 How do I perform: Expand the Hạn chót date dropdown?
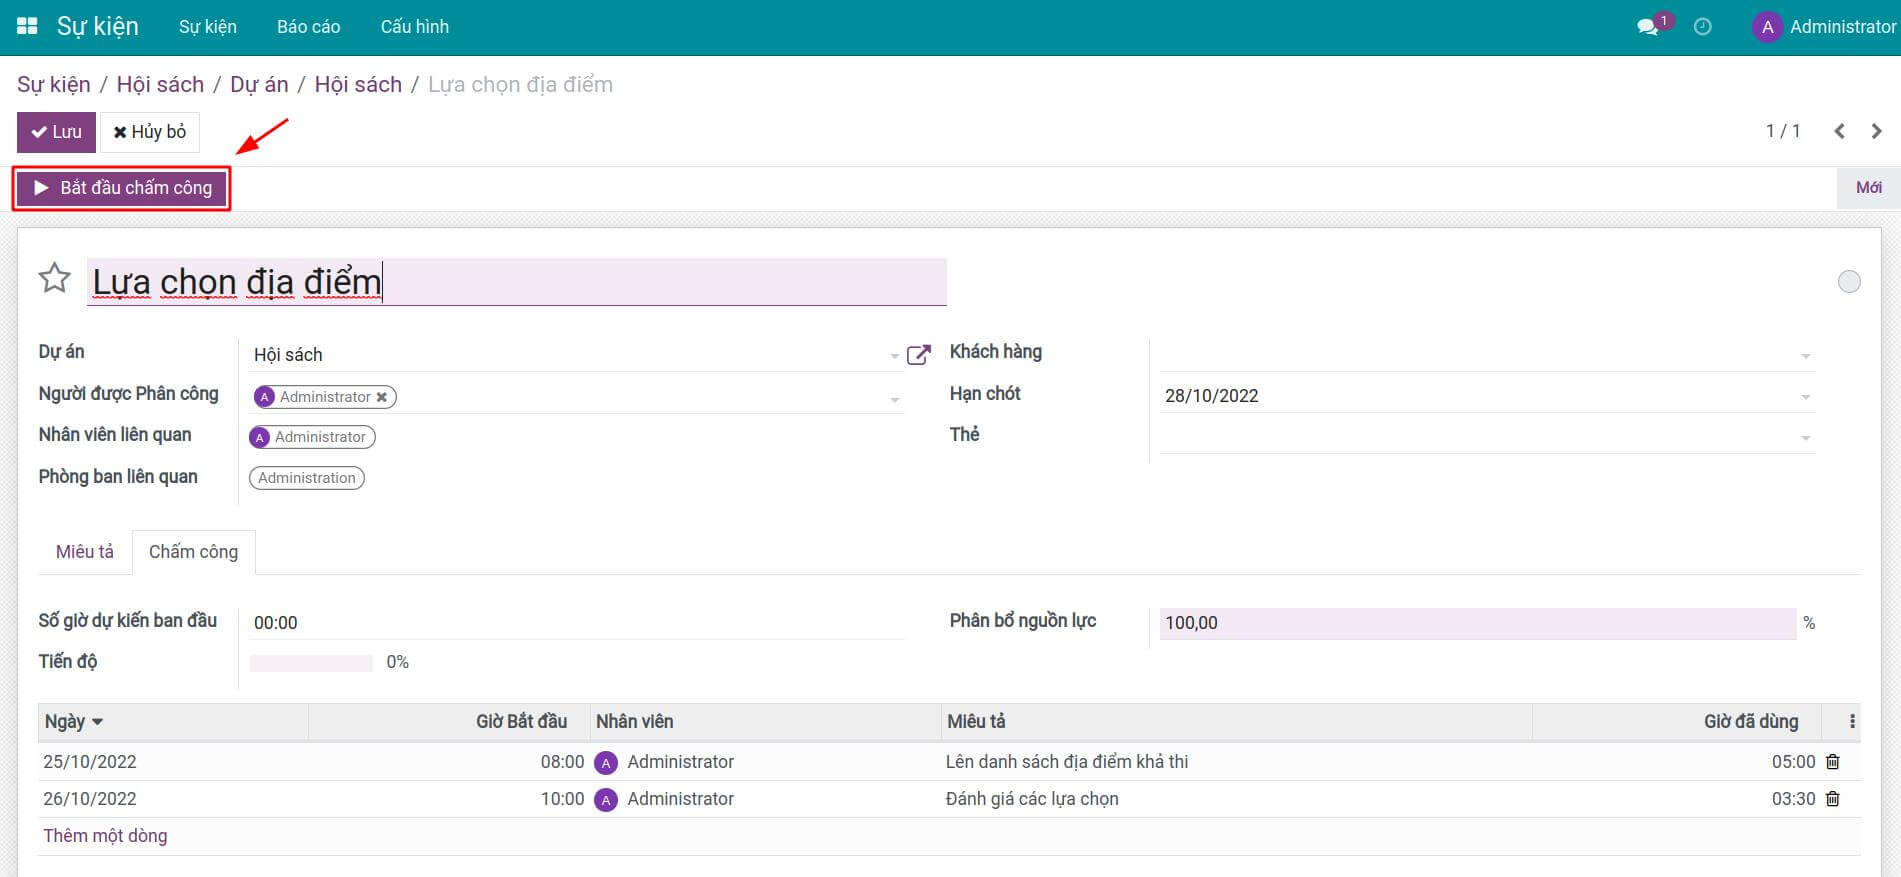[x=1805, y=397]
